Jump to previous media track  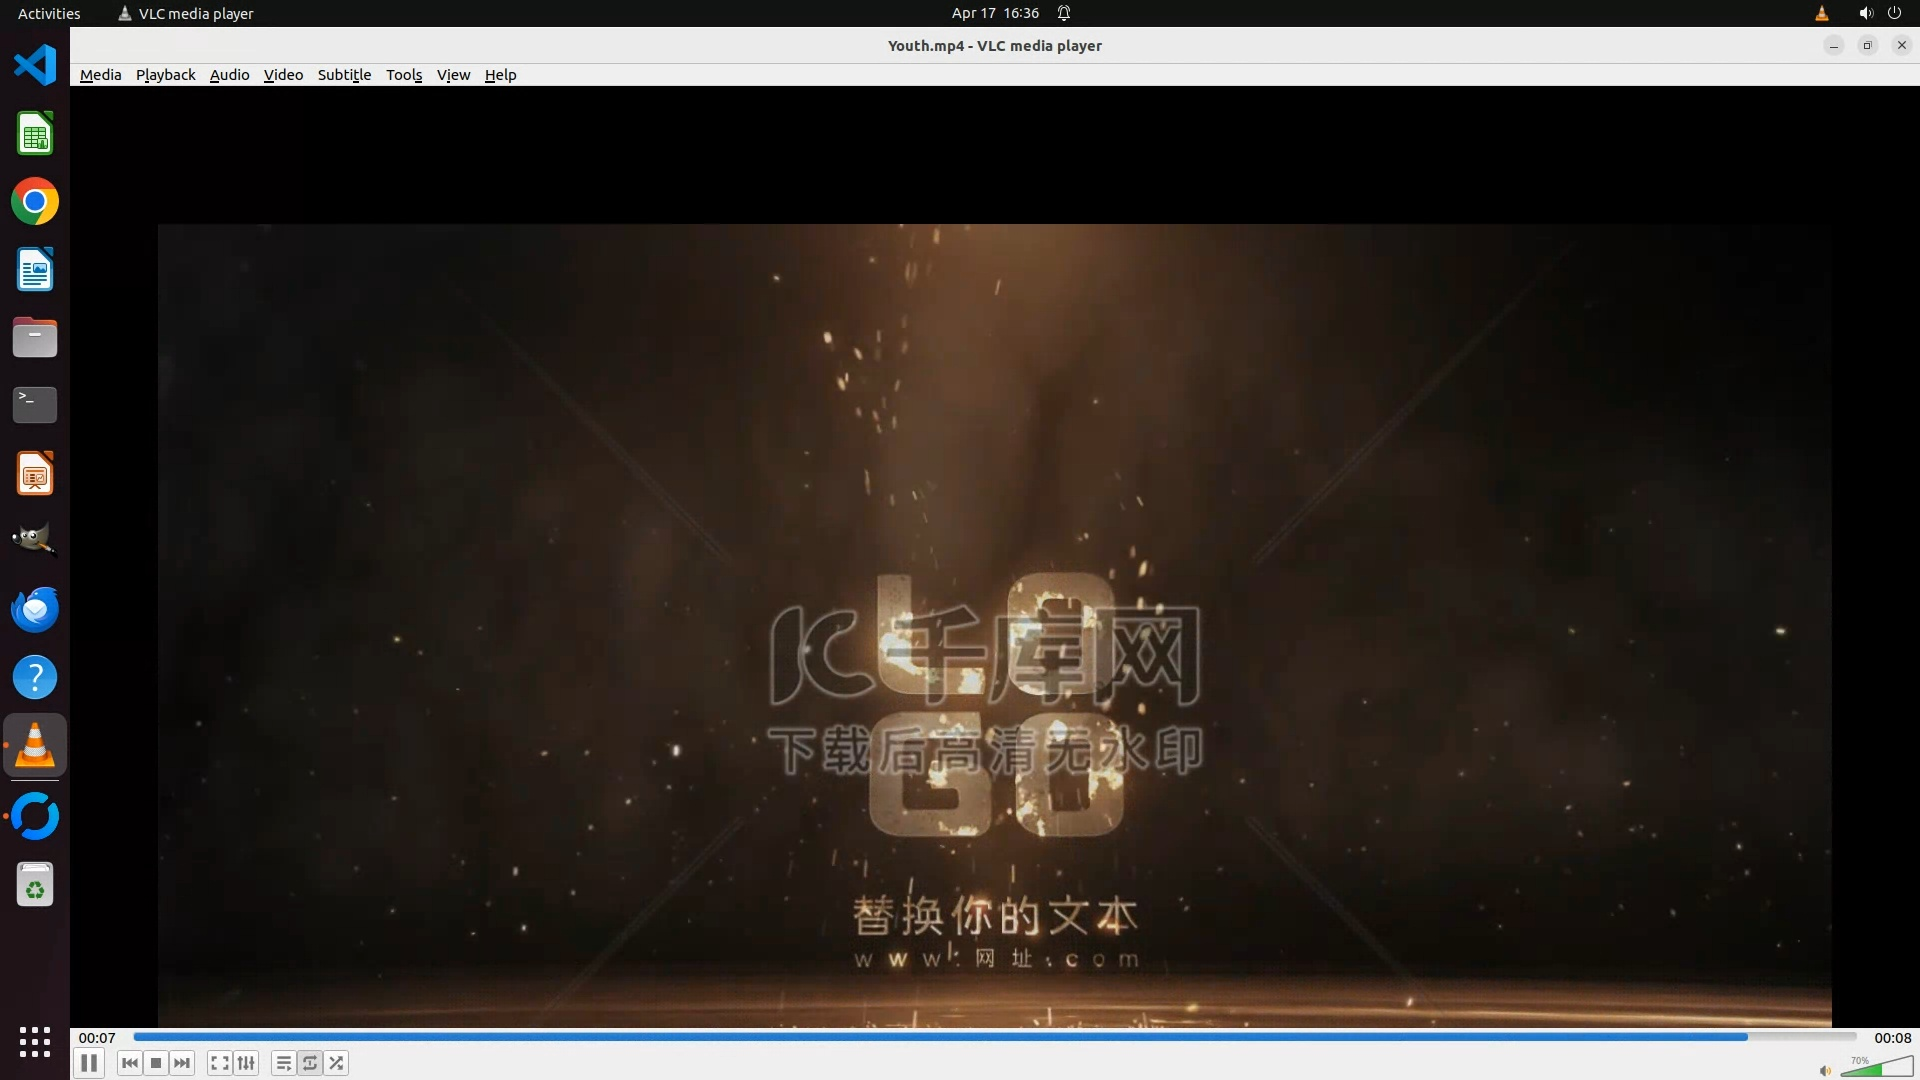[129, 1063]
